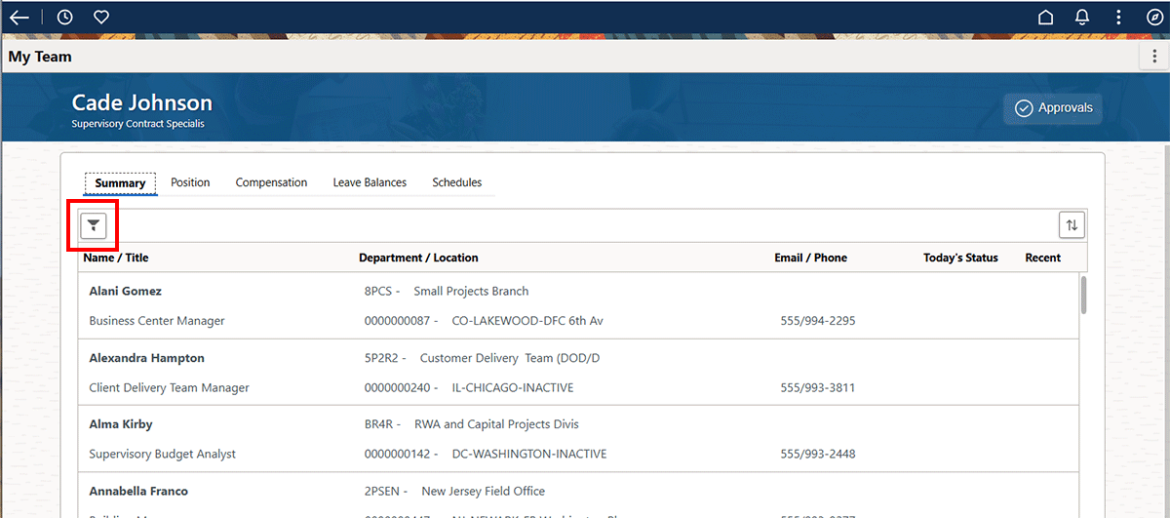The image size is (1170, 518).
Task: Click phone number 555/994-2295
Action: coord(818,321)
